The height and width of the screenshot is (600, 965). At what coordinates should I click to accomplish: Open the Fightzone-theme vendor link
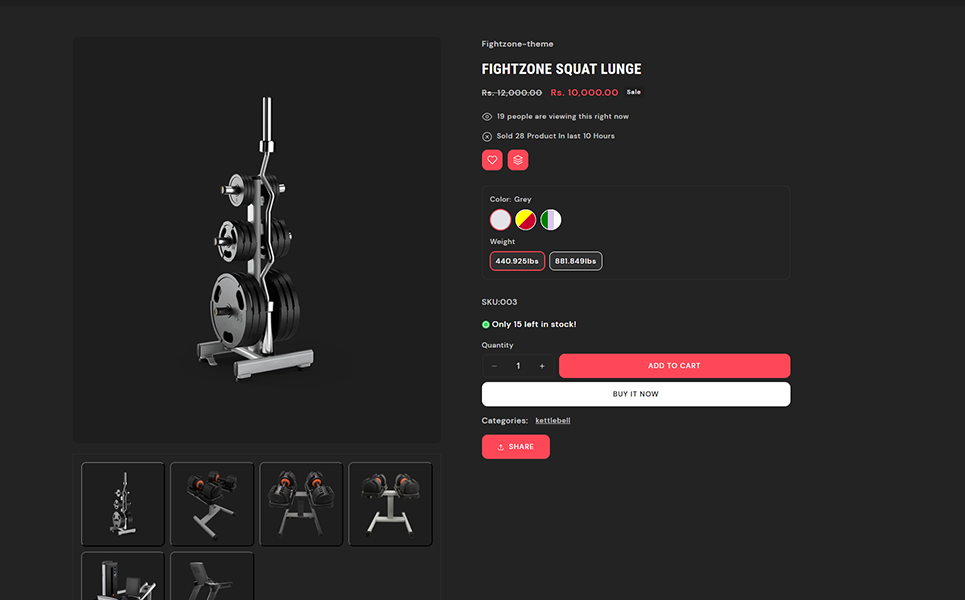click(518, 44)
